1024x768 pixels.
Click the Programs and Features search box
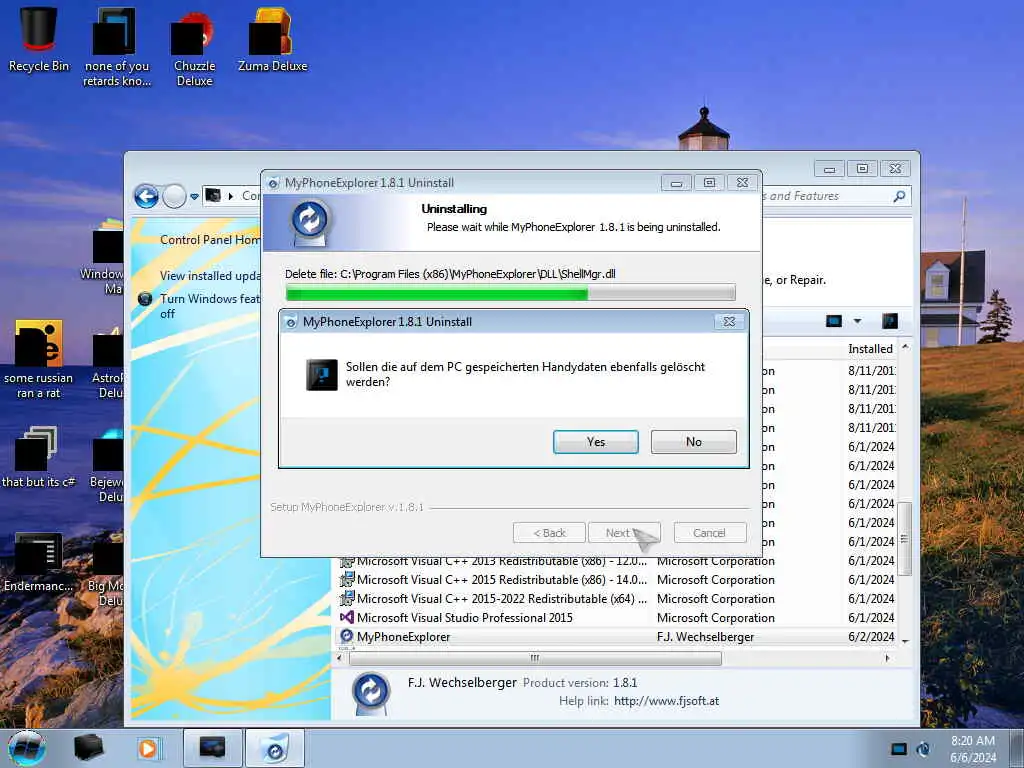tap(836, 196)
